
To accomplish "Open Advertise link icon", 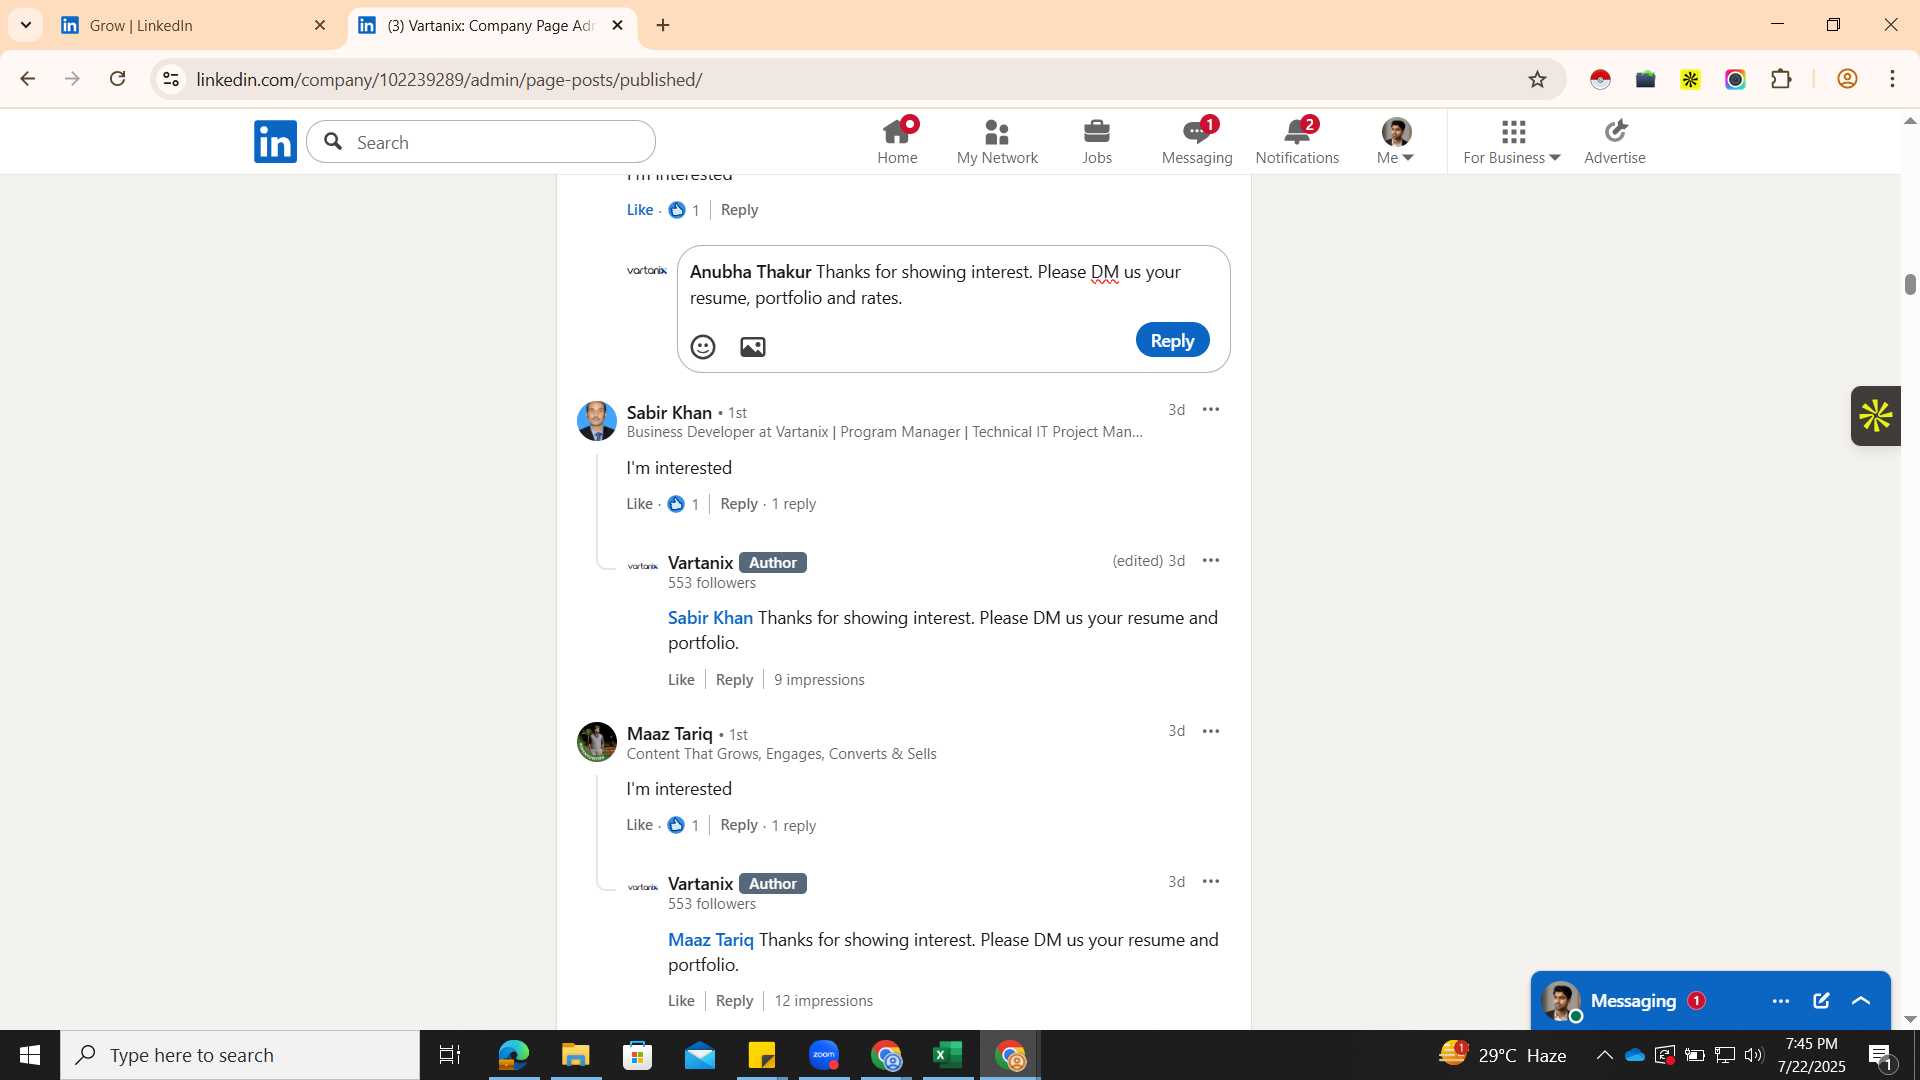I will pos(1615,142).
